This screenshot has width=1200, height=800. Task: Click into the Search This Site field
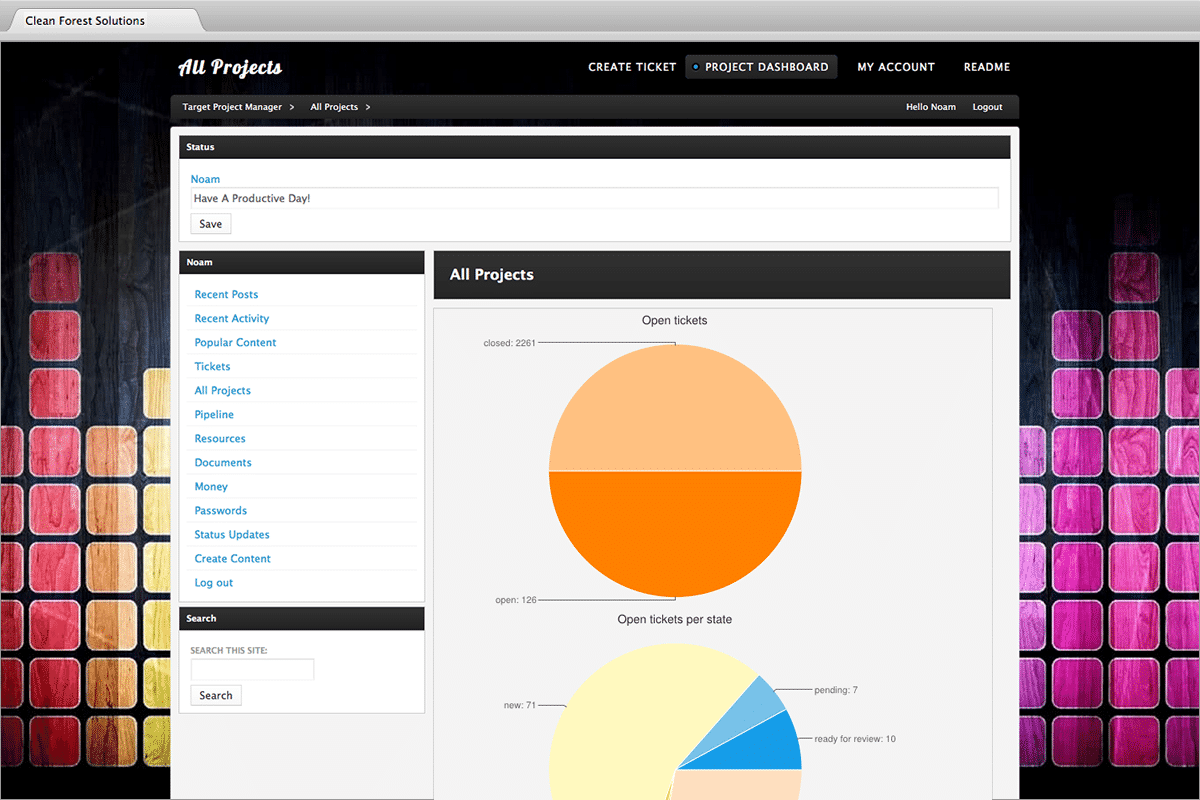coord(252,669)
